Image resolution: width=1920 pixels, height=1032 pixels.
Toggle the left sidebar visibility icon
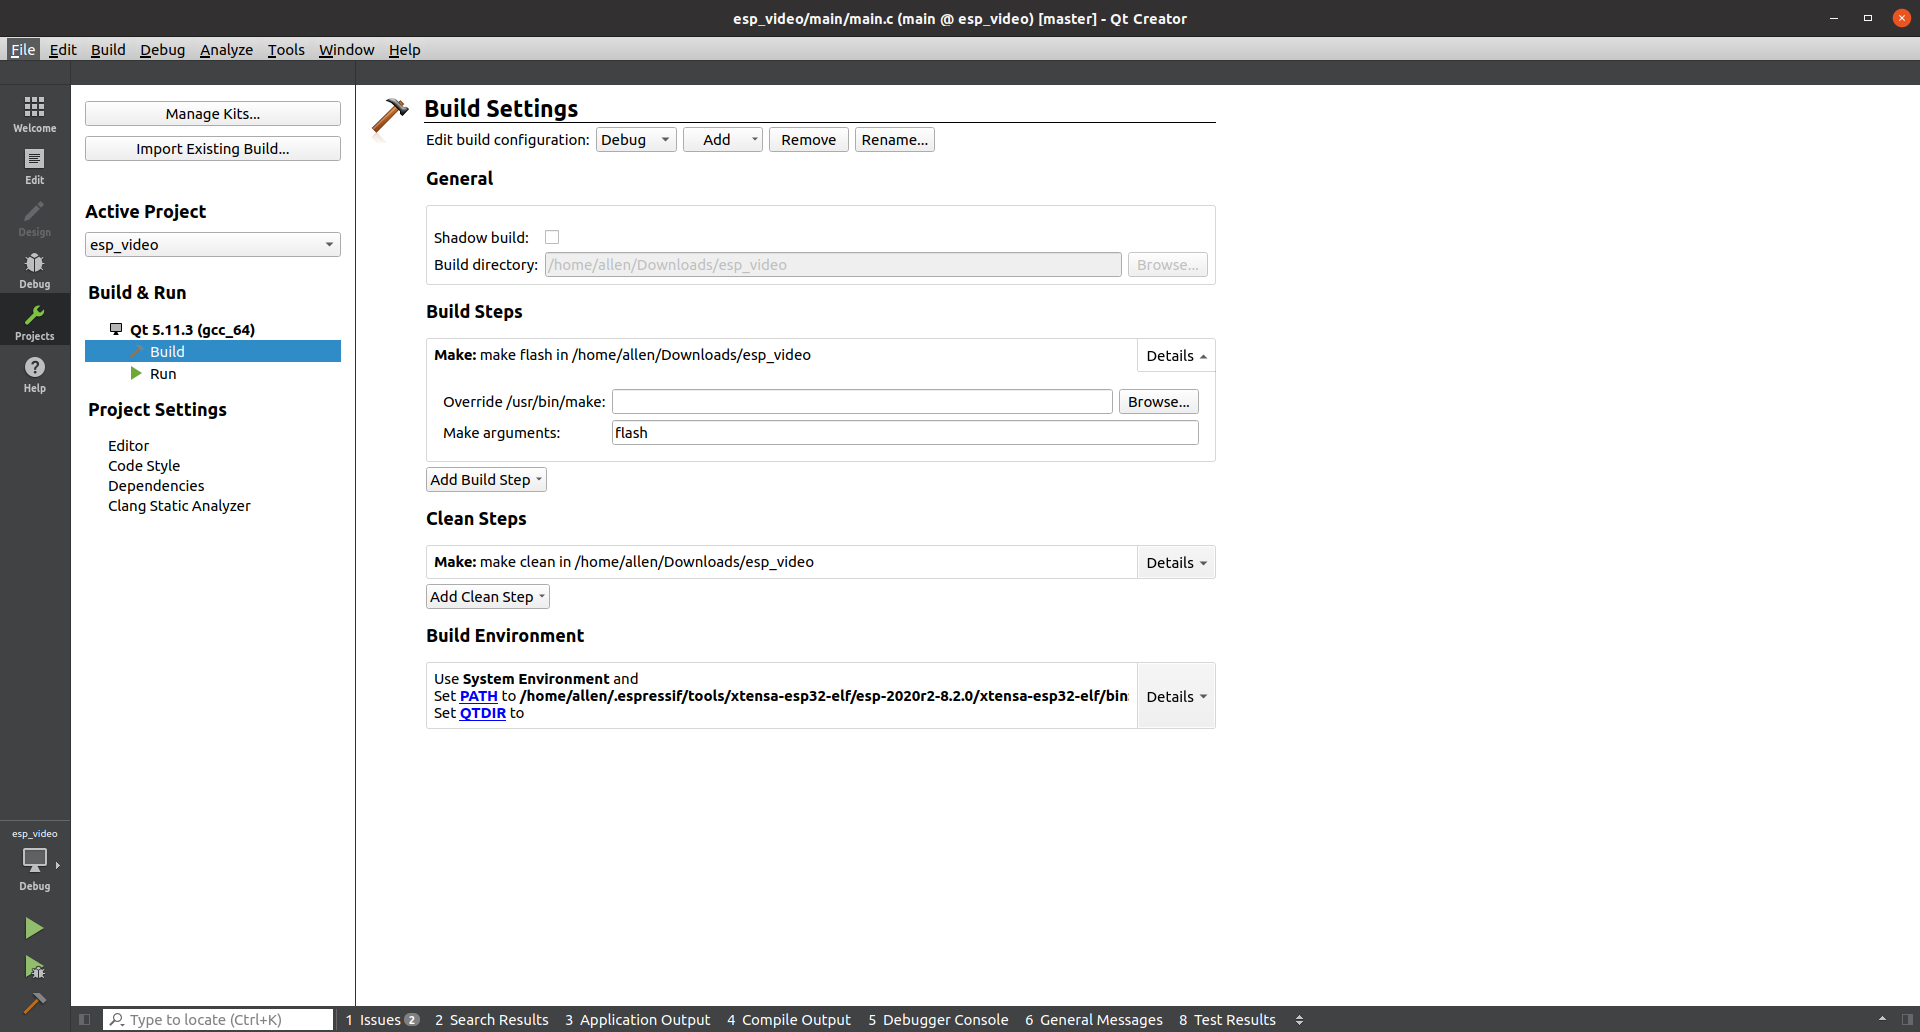[x=85, y=1019]
